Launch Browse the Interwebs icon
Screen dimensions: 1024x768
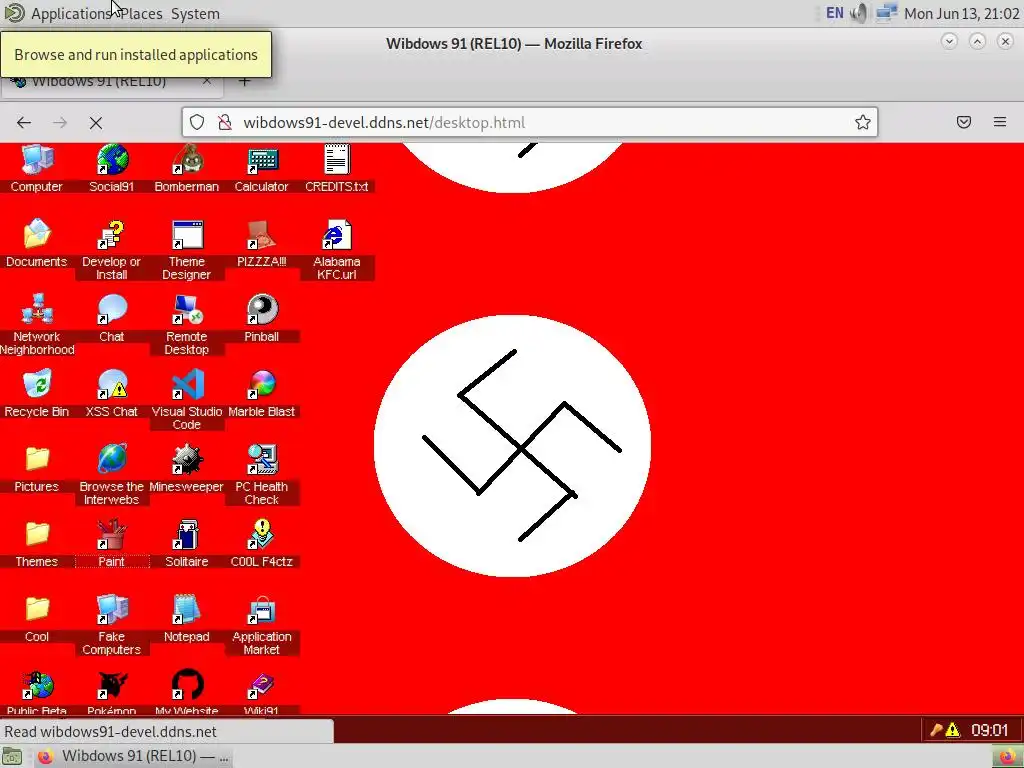pyautogui.click(x=112, y=476)
